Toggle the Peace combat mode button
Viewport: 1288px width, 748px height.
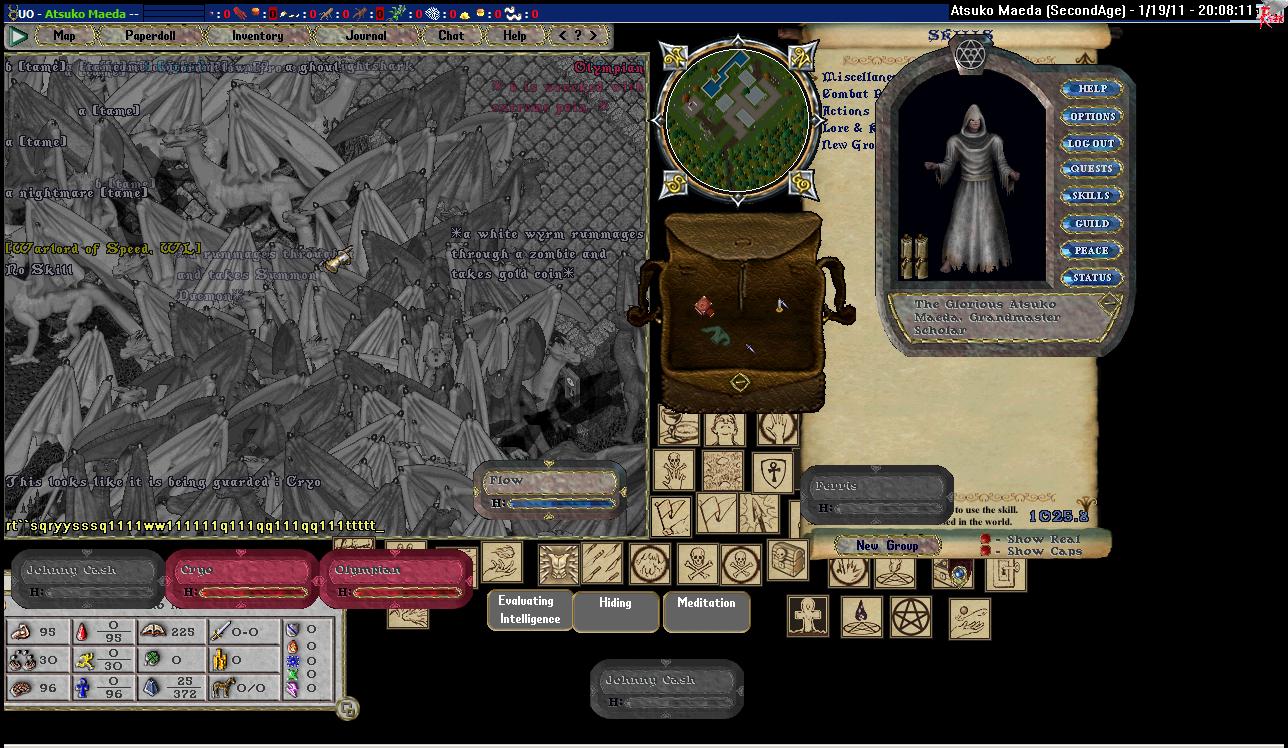click(1092, 251)
